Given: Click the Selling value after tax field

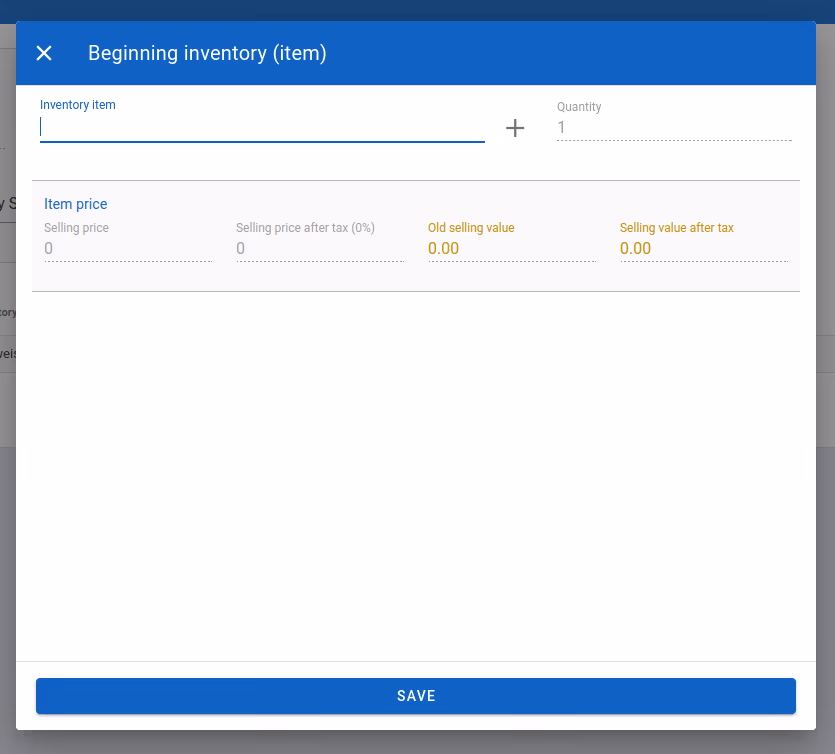Looking at the screenshot, I should pyautogui.click(x=703, y=249).
